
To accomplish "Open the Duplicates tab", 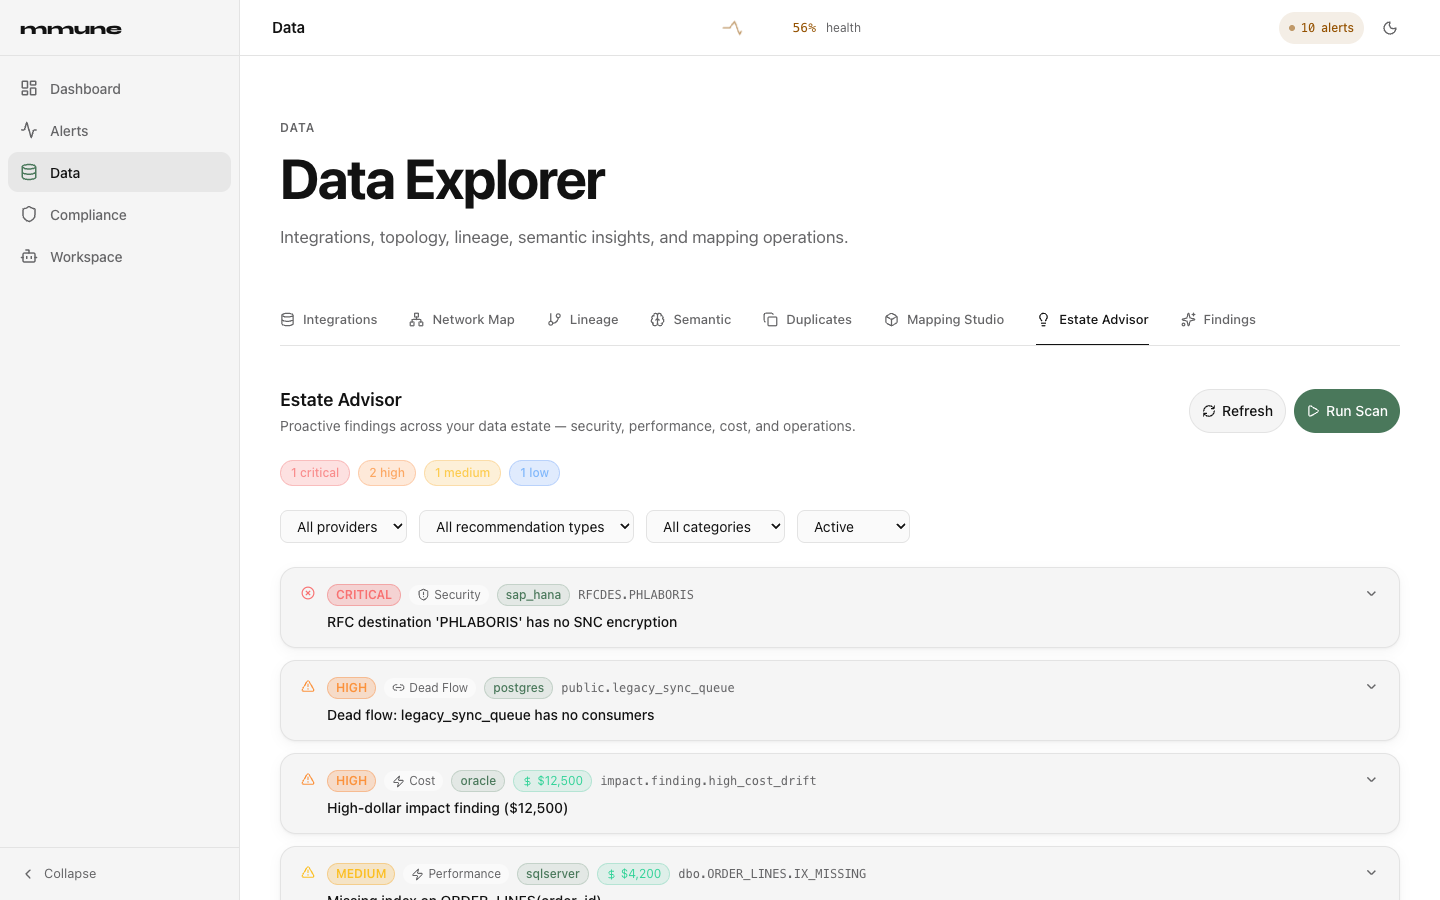I will pyautogui.click(x=808, y=320).
